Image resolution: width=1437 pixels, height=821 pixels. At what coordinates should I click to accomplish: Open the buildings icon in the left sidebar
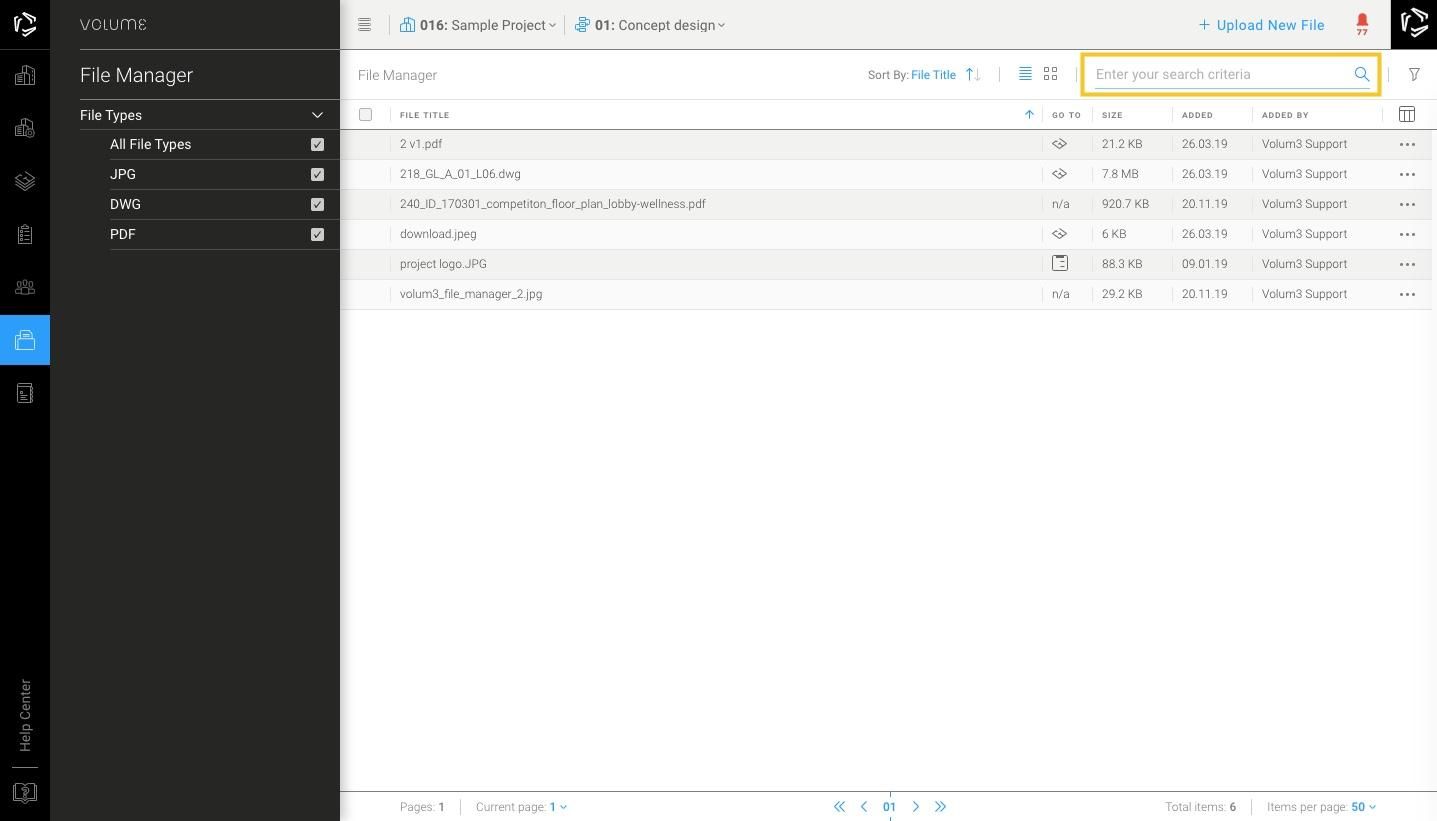[x=25, y=76]
